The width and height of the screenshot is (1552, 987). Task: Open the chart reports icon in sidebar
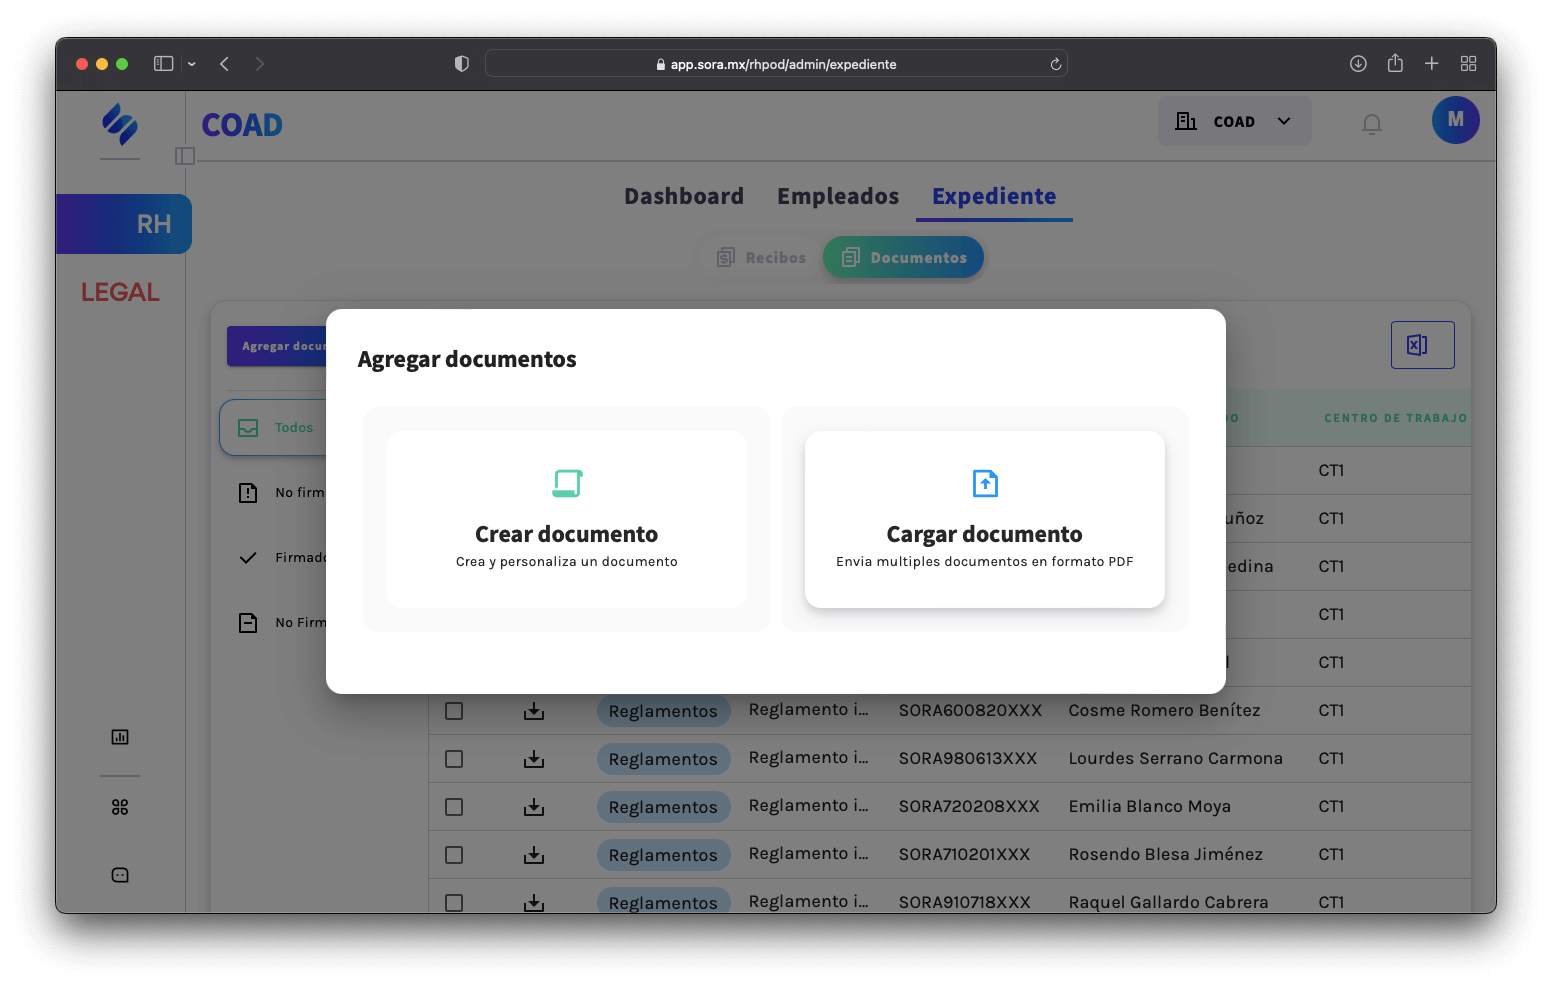point(120,737)
